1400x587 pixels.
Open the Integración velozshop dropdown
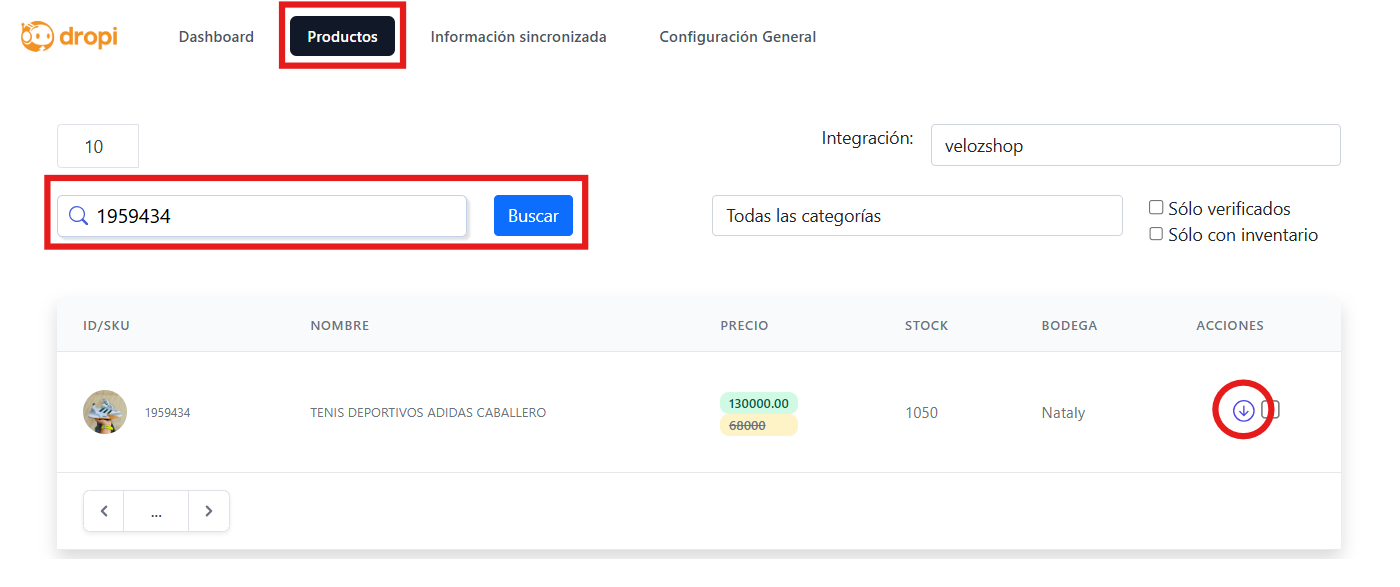[1134, 146]
